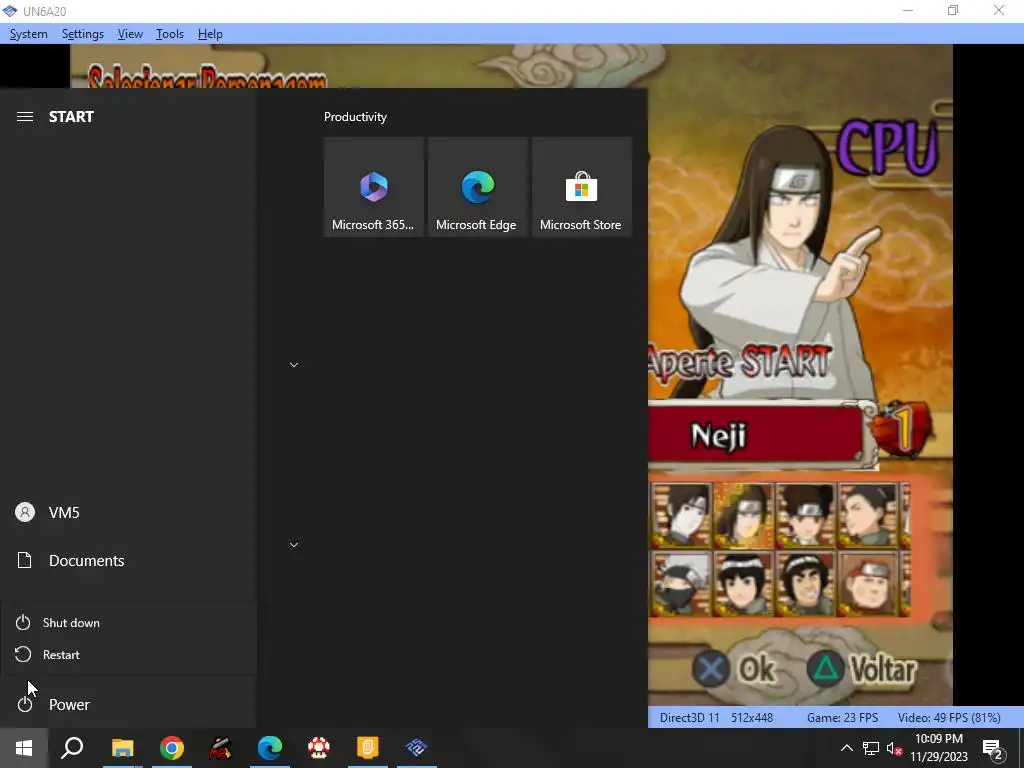This screenshot has height=768, width=1024.
Task: Switch to Google Chrome on the taskbar
Action: 171,748
